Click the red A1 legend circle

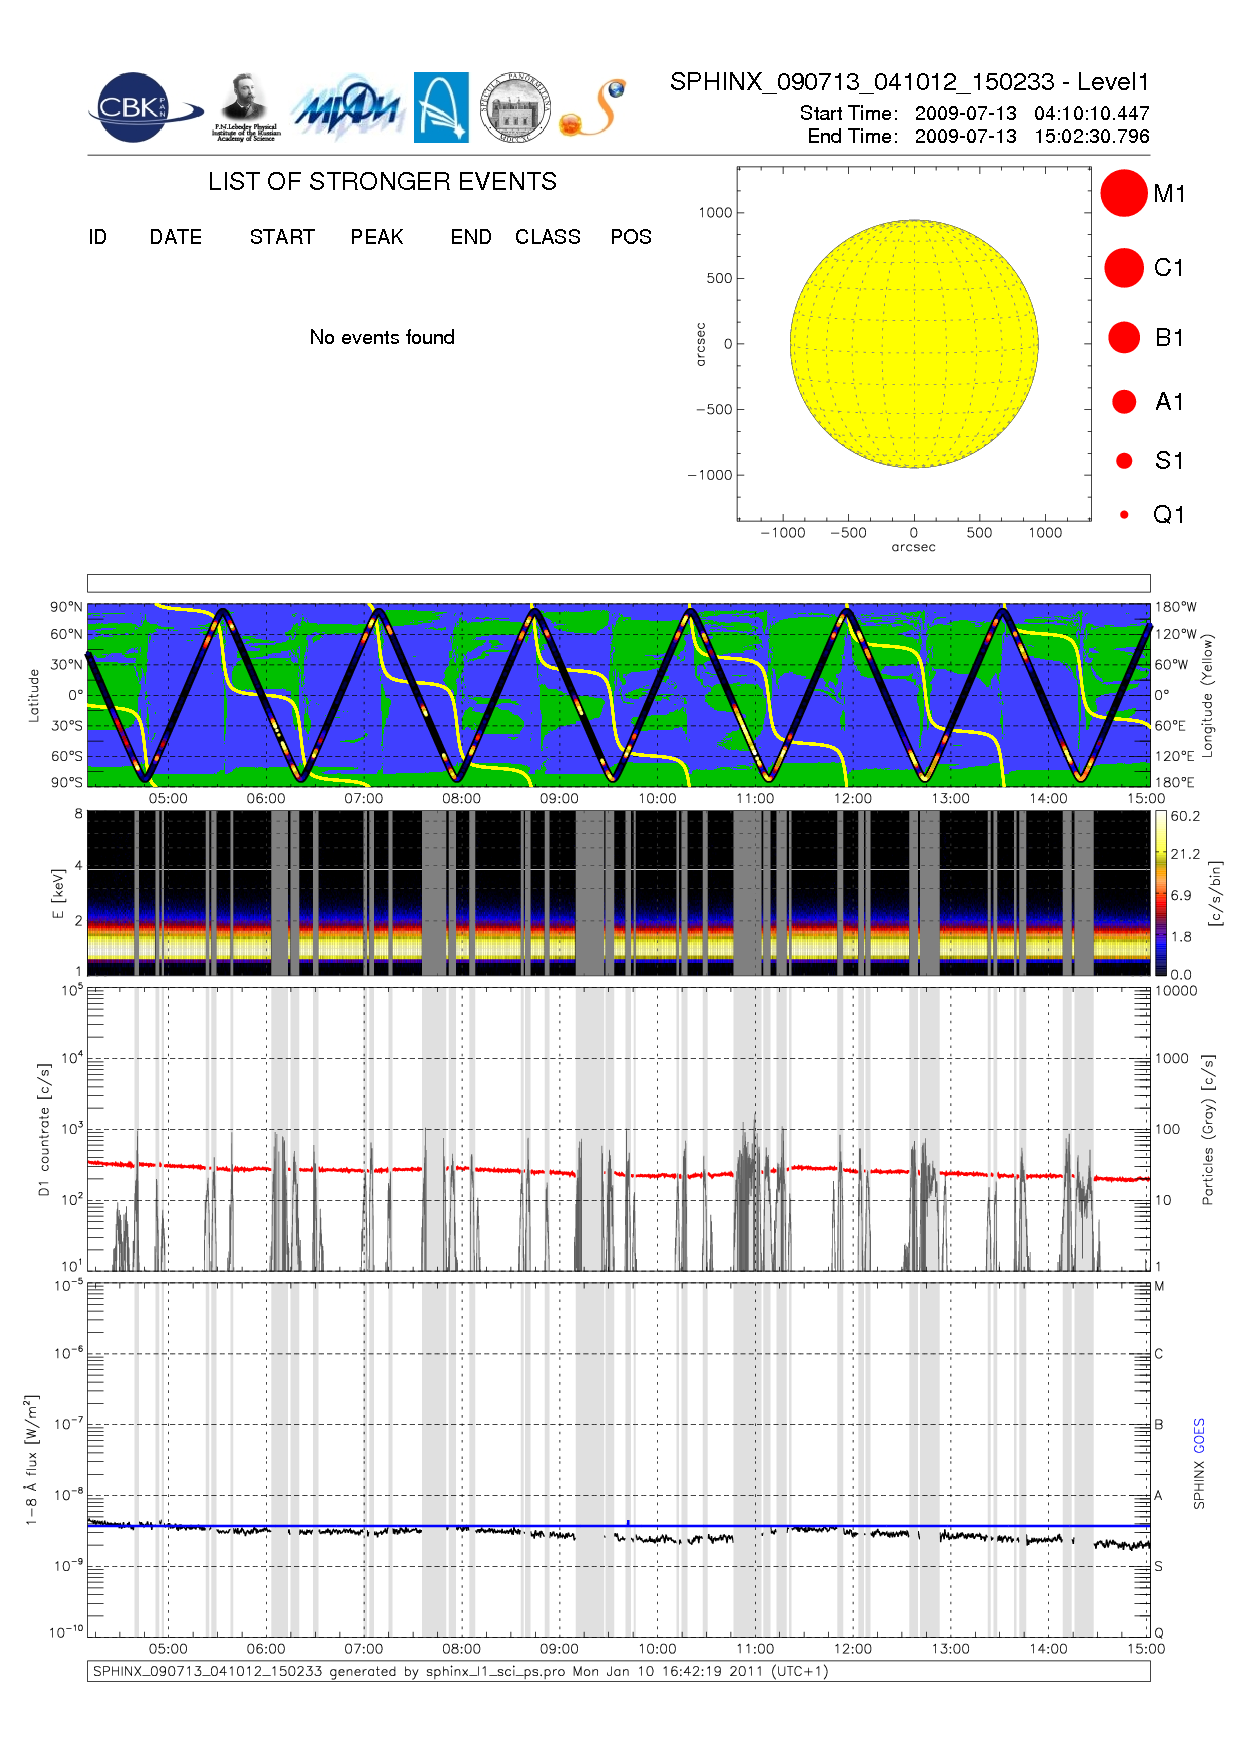pos(1124,402)
